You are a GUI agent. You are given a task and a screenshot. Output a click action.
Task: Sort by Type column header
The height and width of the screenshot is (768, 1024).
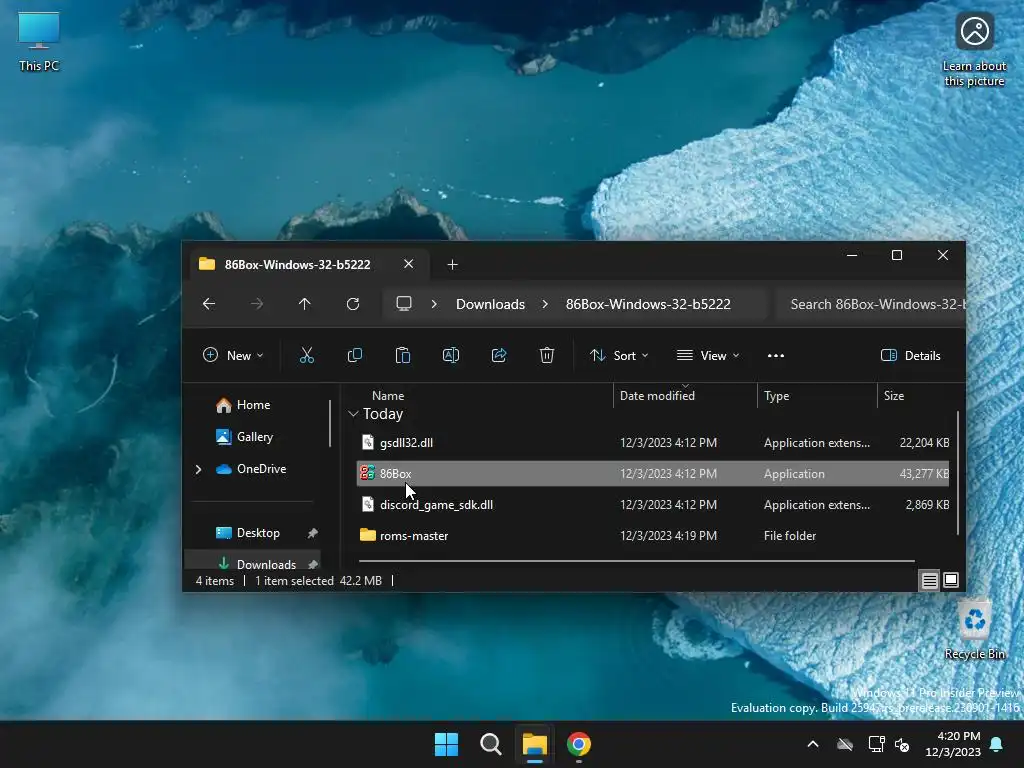coord(776,396)
